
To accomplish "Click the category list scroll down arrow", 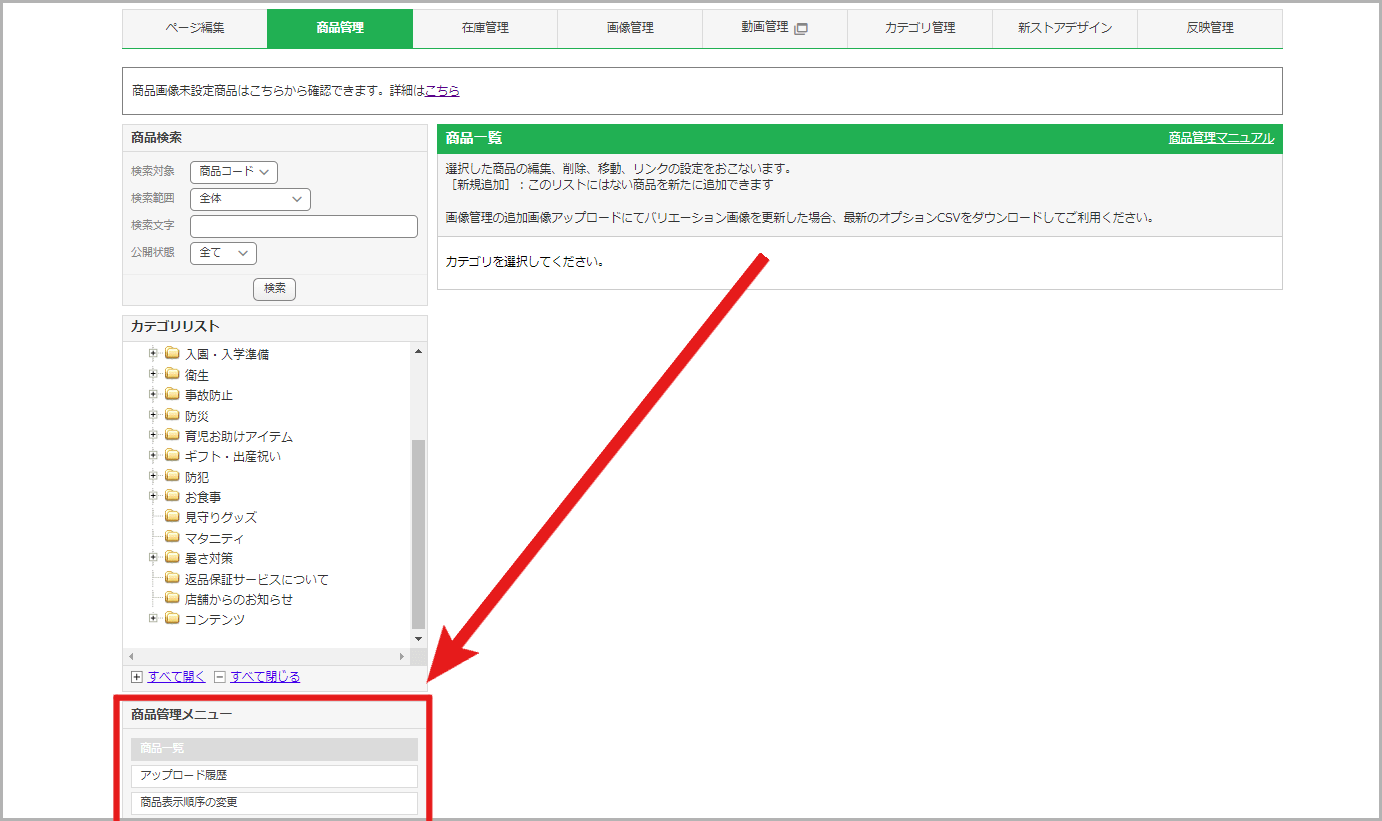I will (419, 639).
